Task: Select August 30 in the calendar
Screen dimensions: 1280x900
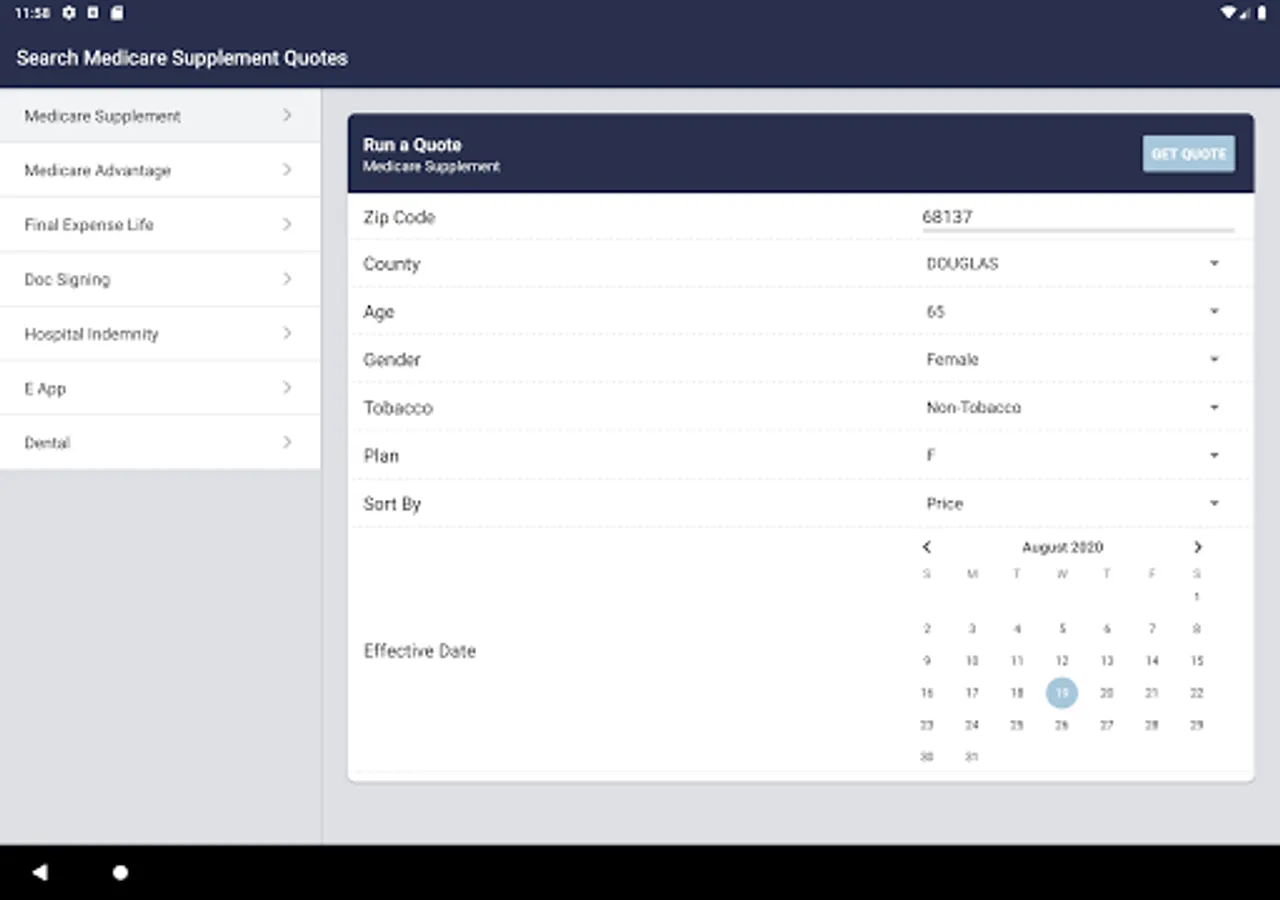Action: (x=927, y=757)
